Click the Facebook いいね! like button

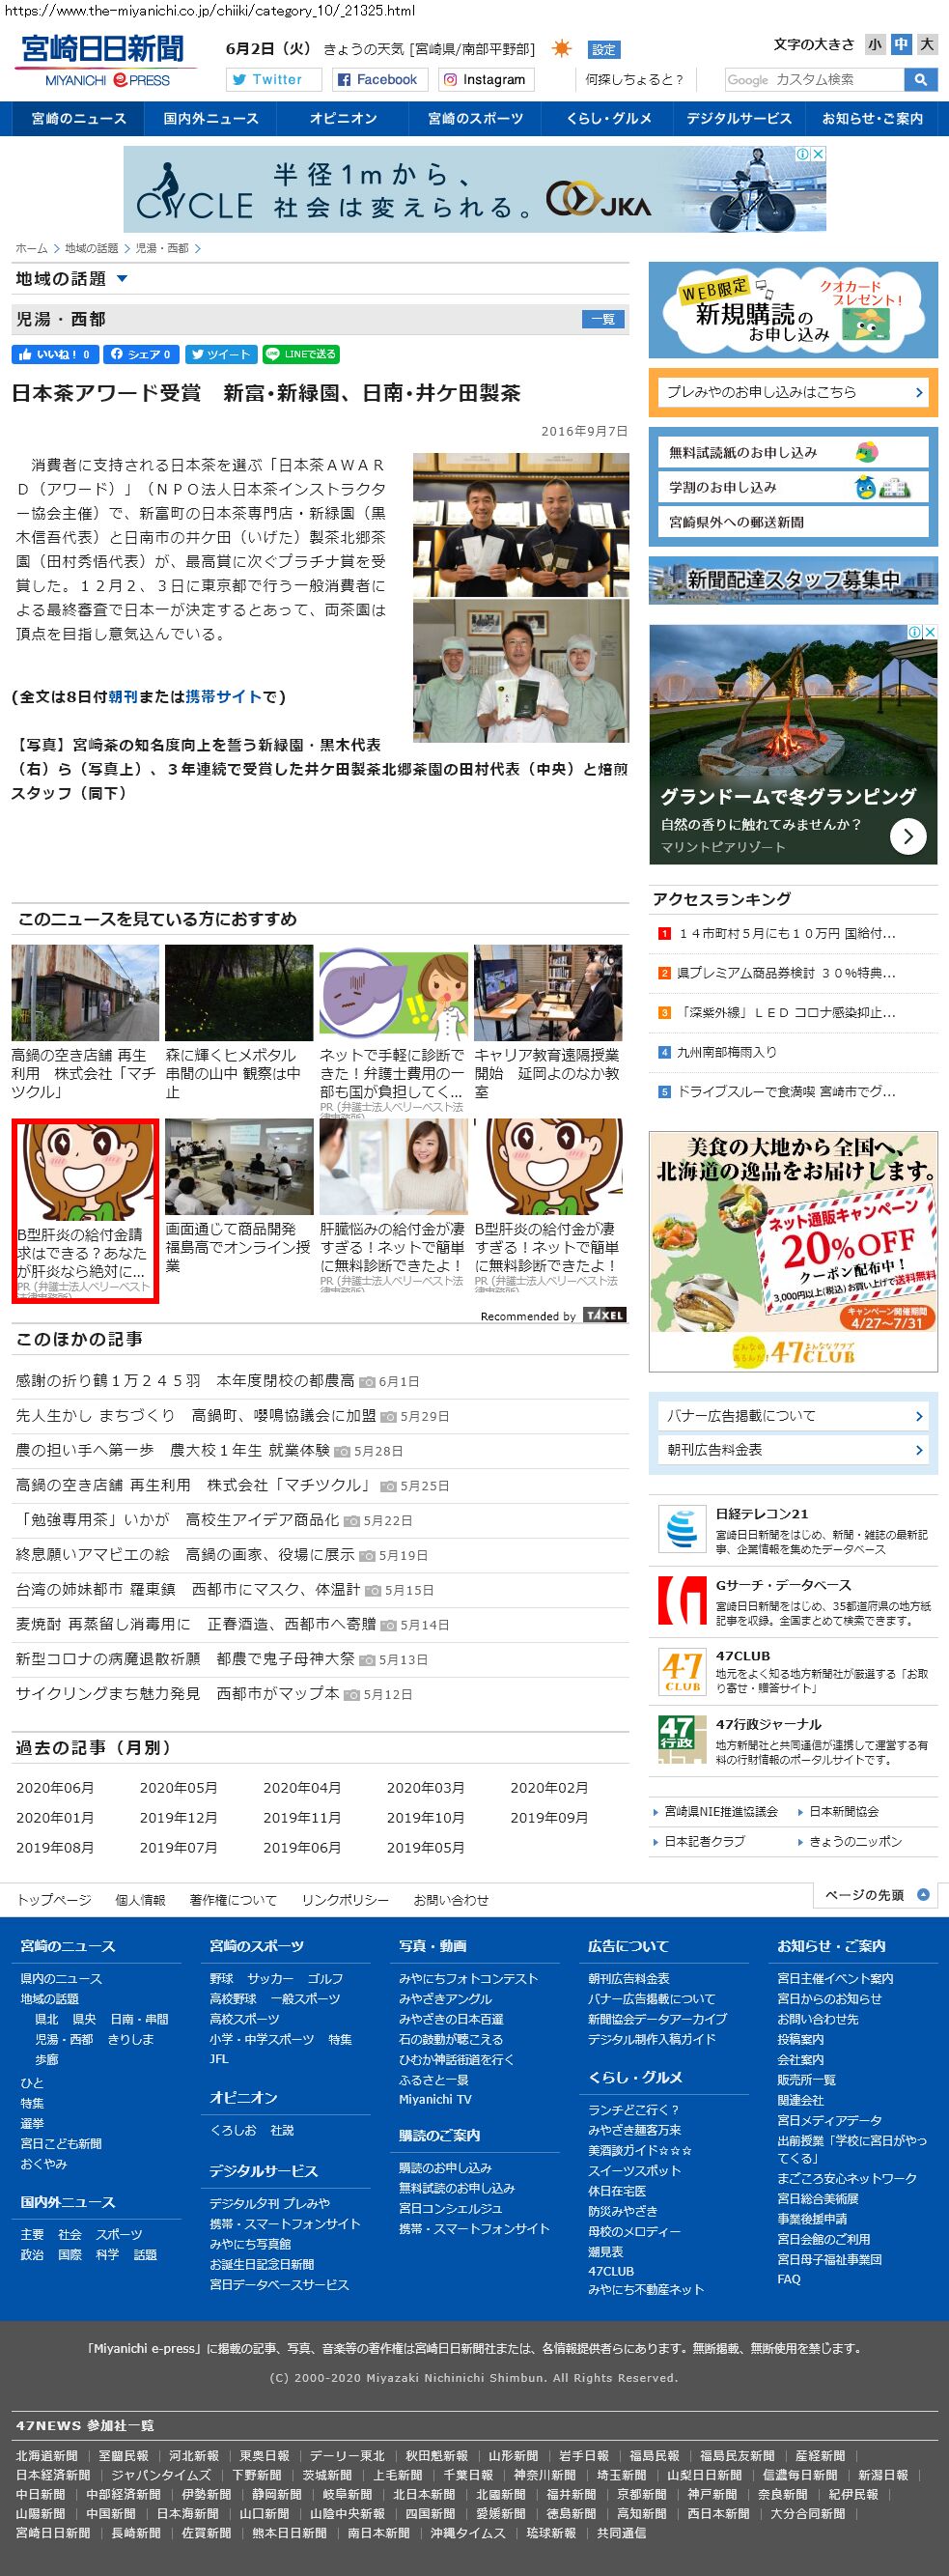pos(54,354)
